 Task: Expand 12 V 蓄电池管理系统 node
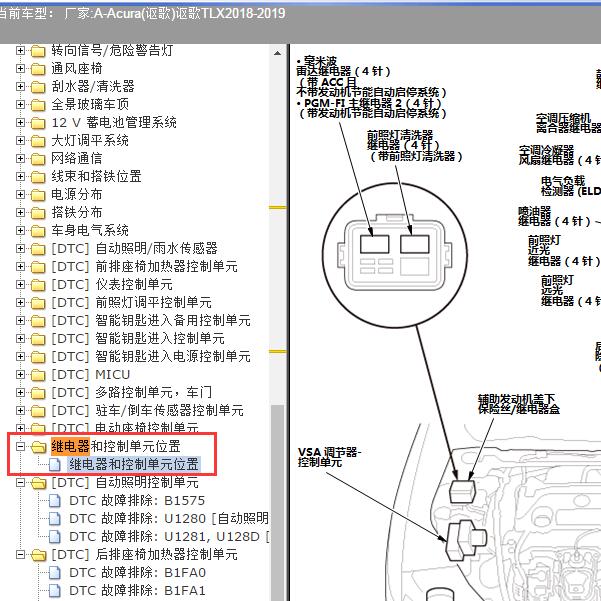point(20,123)
